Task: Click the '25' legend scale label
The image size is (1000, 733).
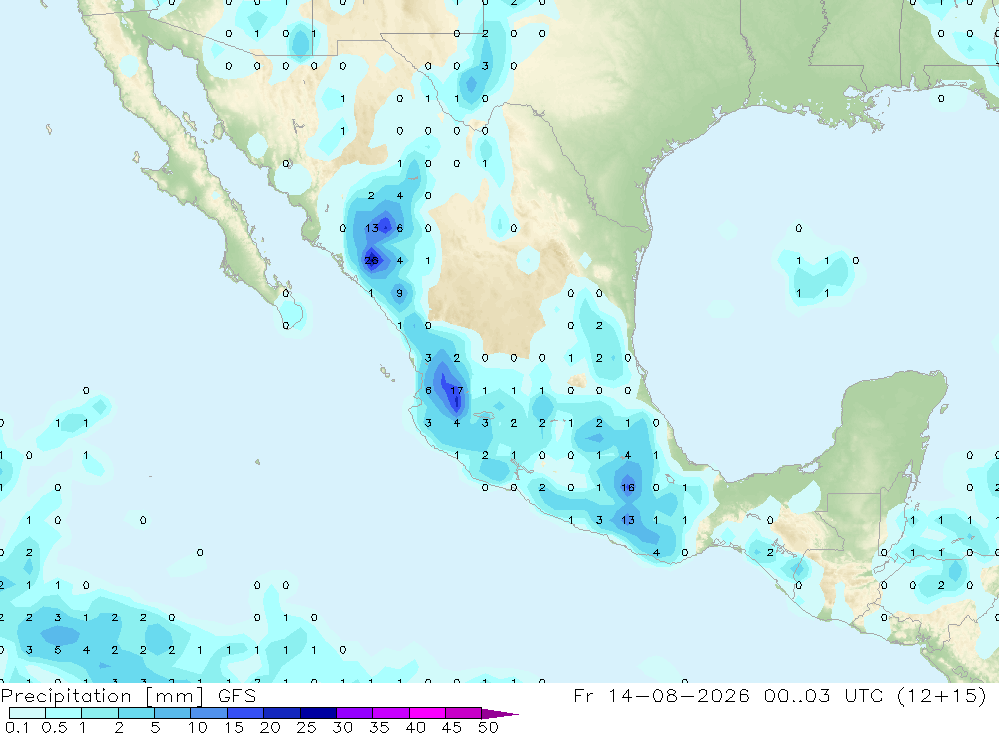Action: pyautogui.click(x=306, y=727)
